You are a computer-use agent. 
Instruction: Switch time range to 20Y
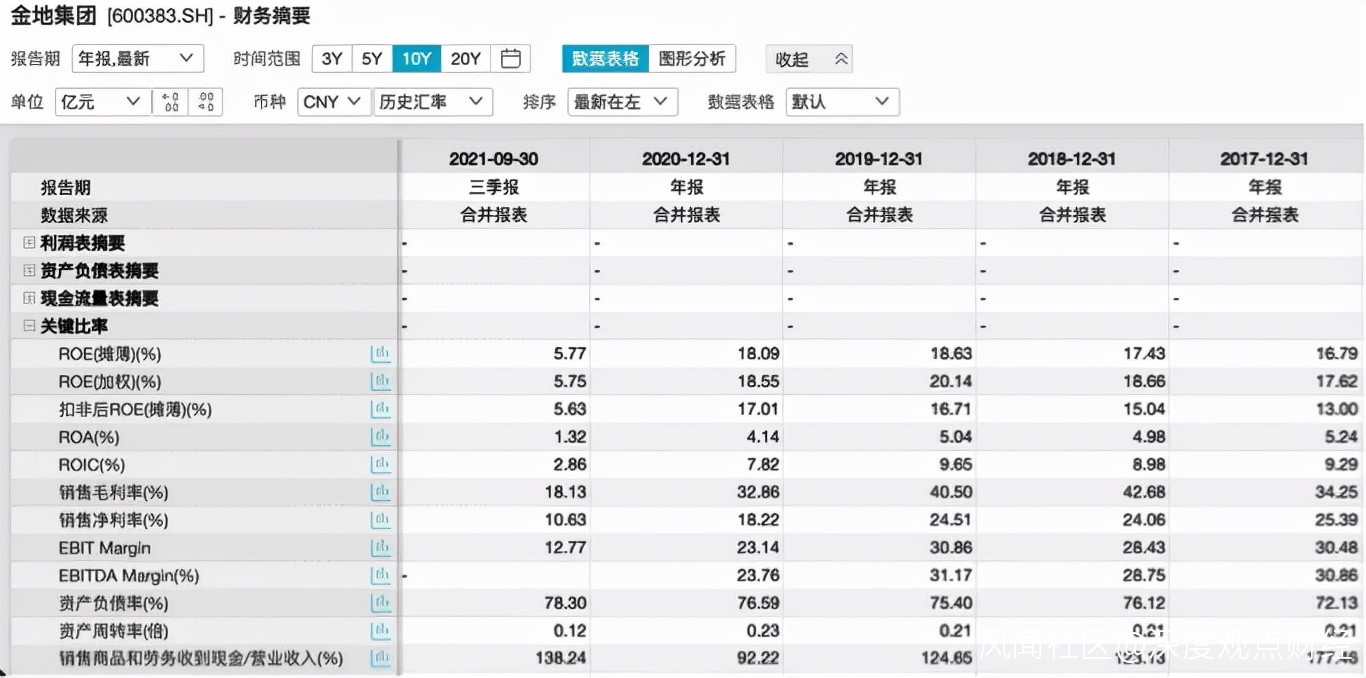[465, 59]
